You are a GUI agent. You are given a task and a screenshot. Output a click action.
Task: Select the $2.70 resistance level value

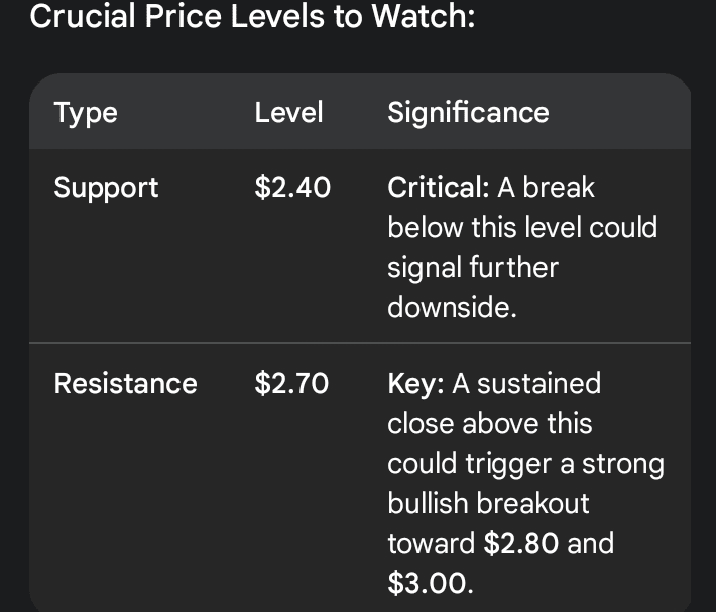click(x=291, y=384)
